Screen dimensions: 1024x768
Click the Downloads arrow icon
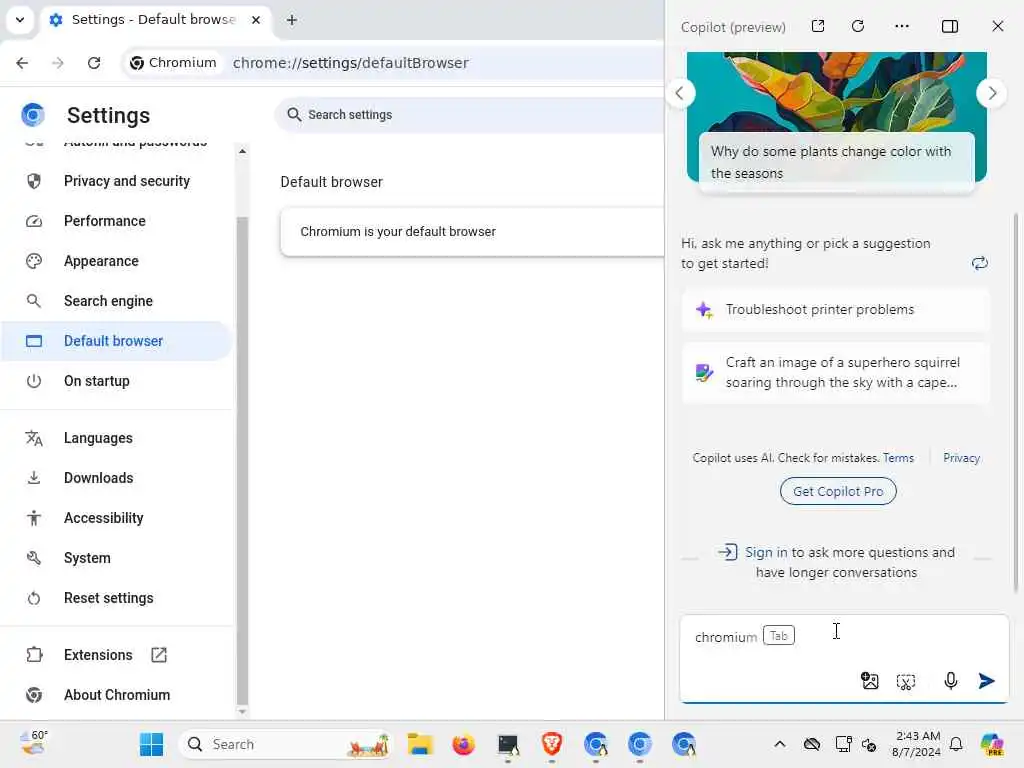tap(34, 478)
